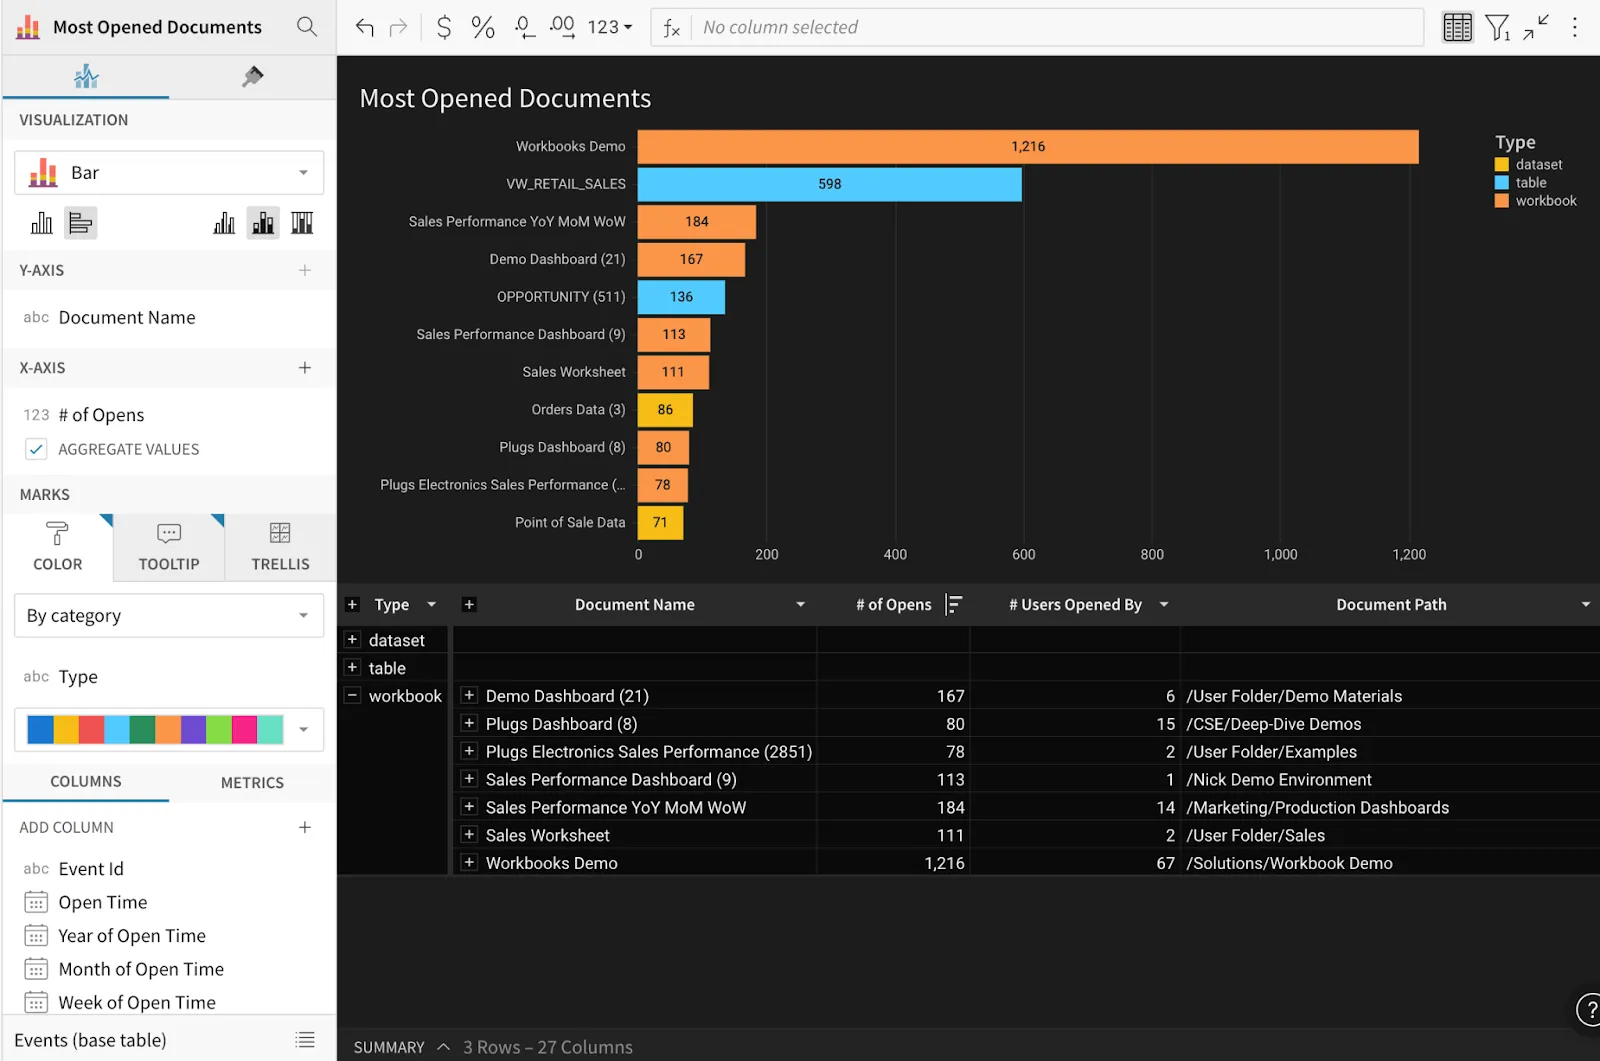Open the filter icon in top toolbar

point(1497,27)
